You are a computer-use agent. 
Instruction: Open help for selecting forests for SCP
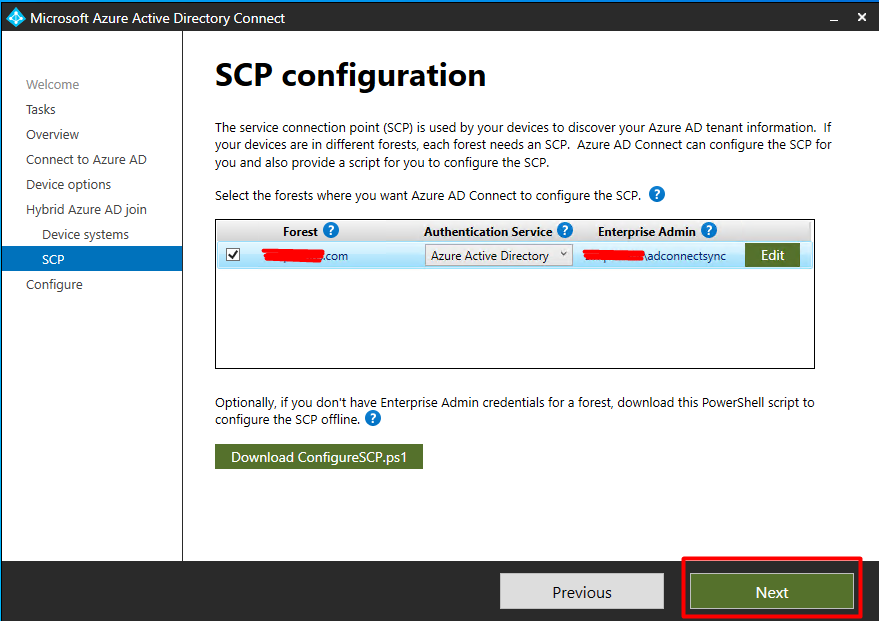(x=656, y=194)
